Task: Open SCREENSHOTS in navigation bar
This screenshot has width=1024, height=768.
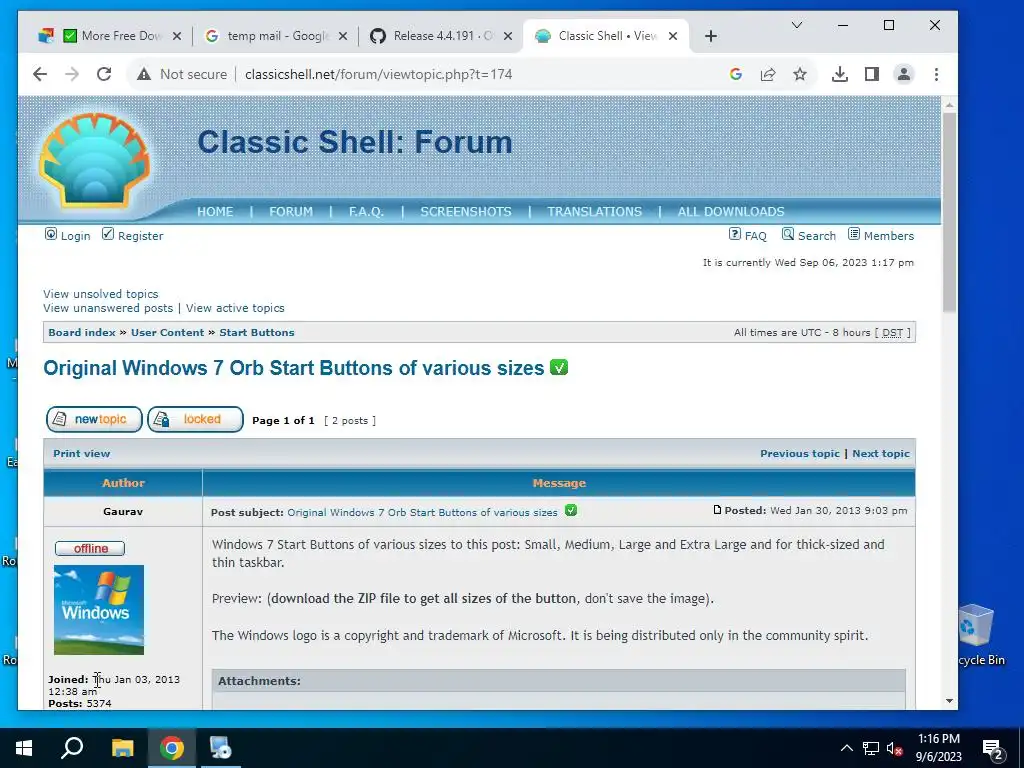Action: [466, 212]
